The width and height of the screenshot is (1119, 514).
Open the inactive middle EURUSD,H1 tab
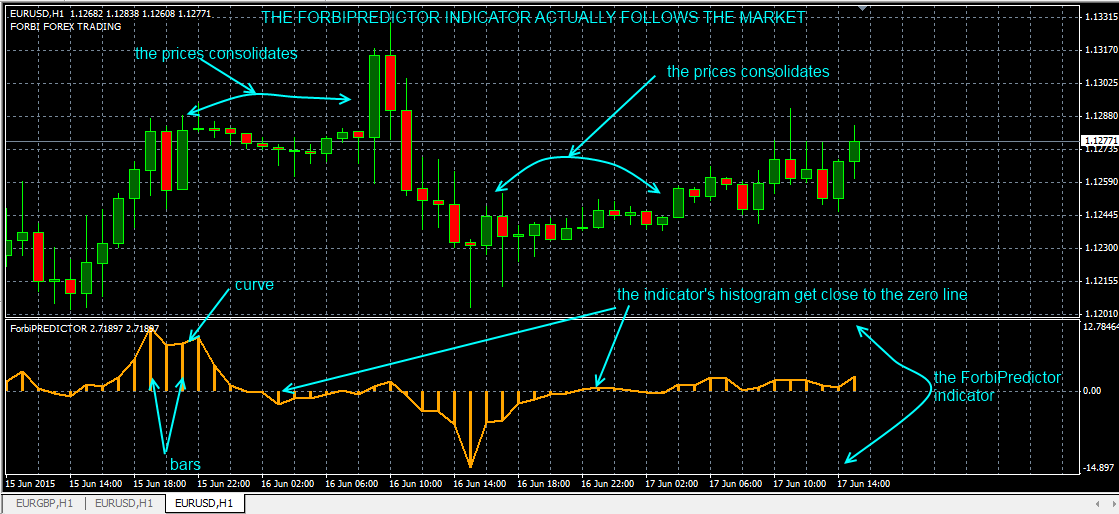124,503
